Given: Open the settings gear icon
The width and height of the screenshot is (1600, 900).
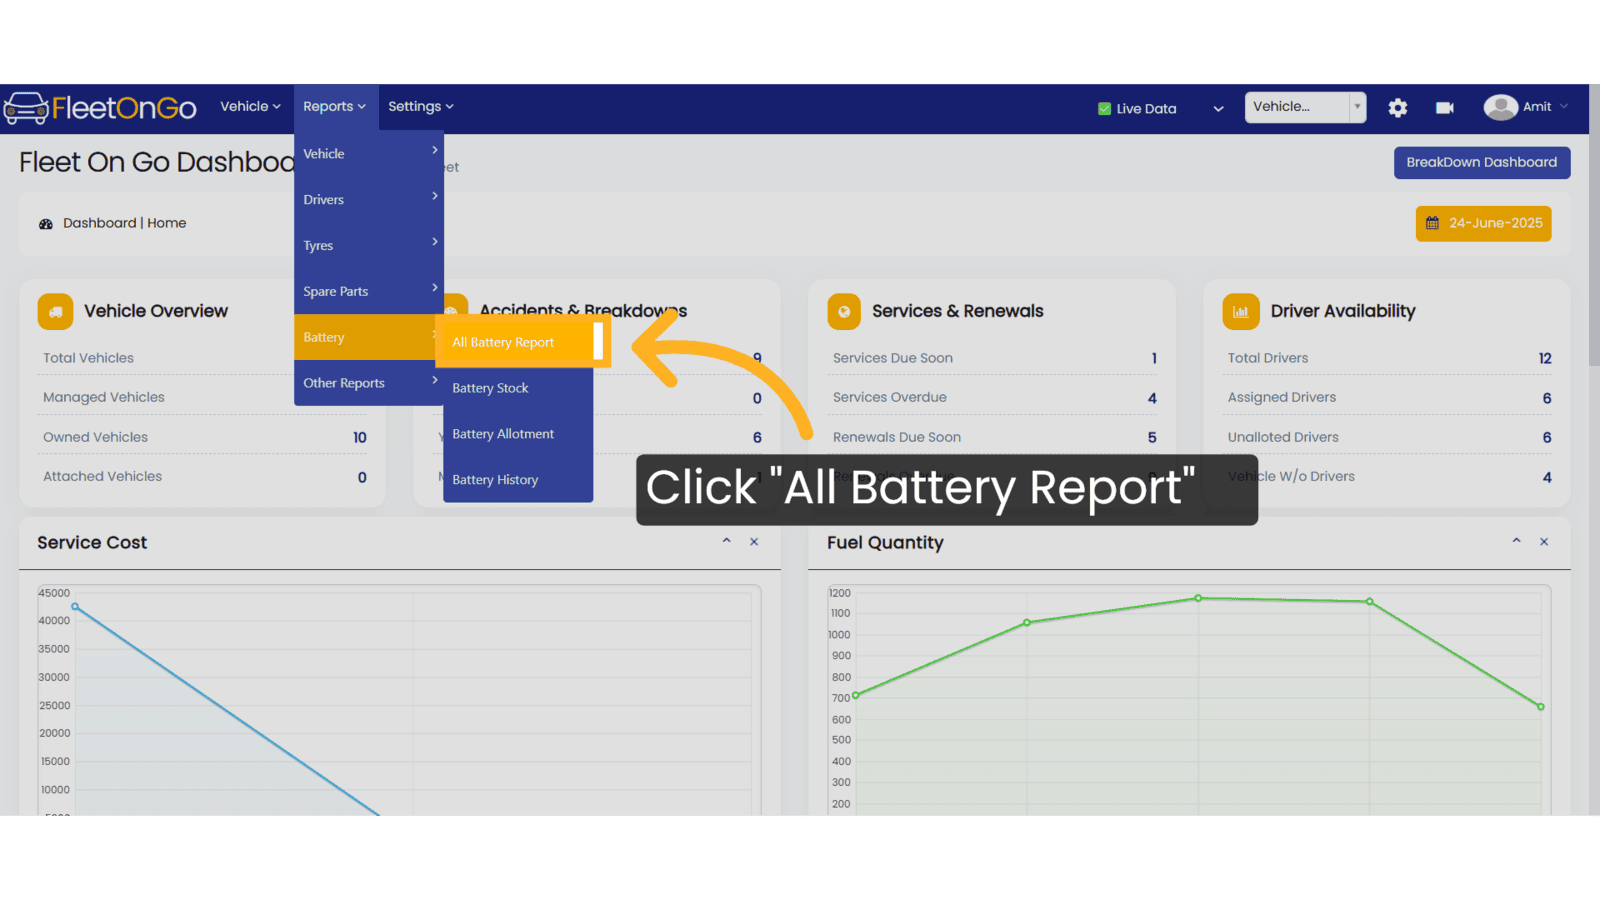Looking at the screenshot, I should pyautogui.click(x=1398, y=108).
